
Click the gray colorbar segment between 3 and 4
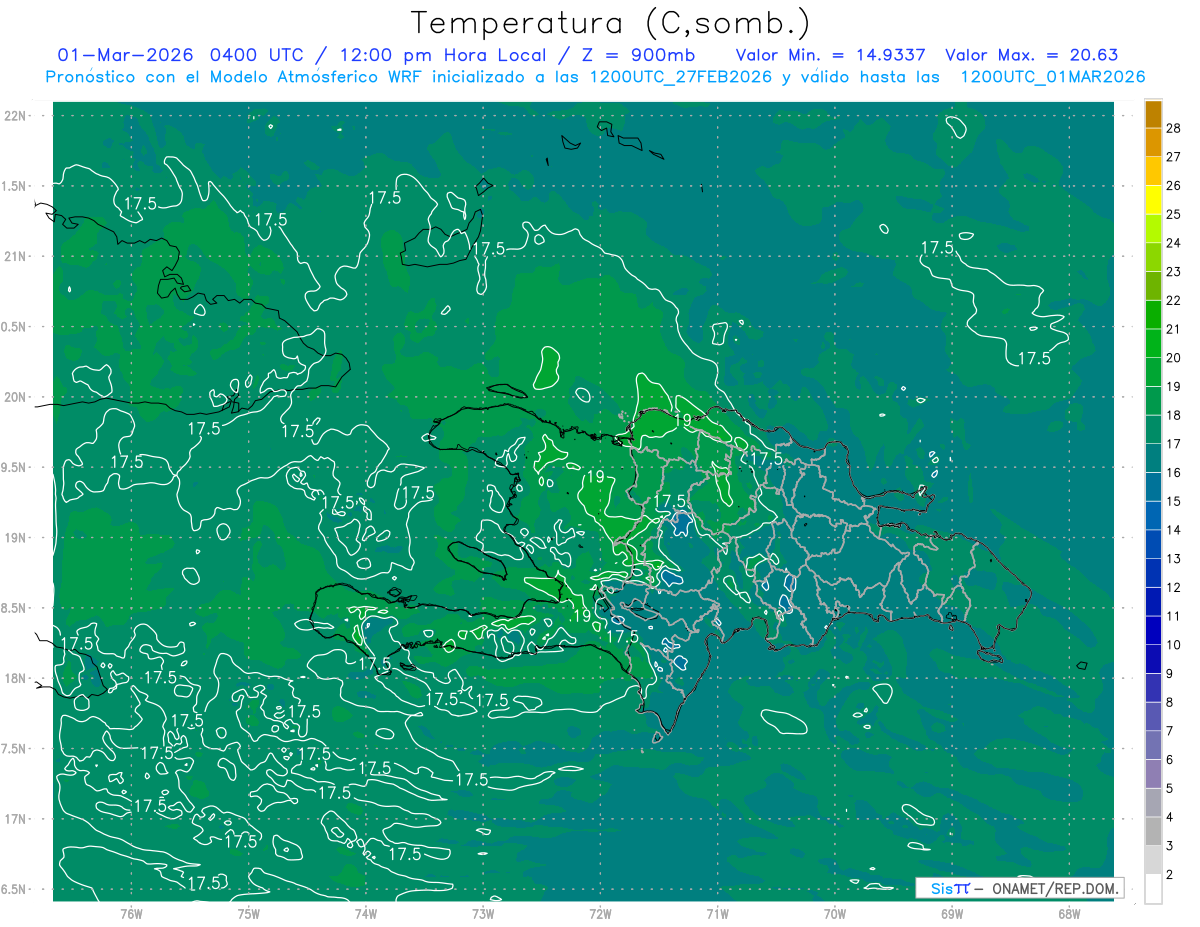click(1153, 831)
